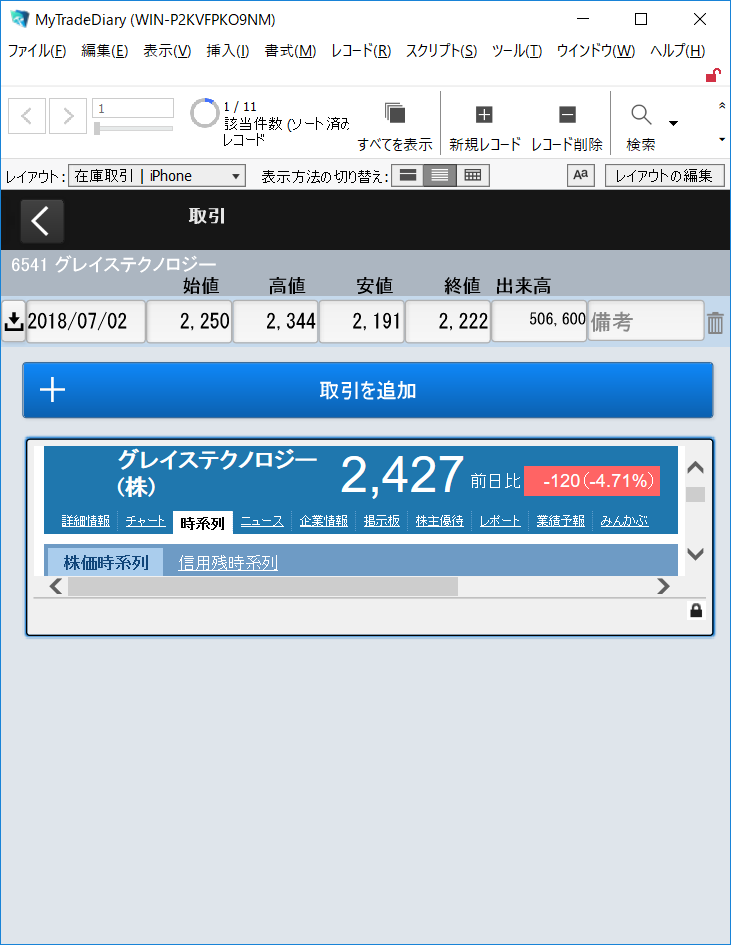The height and width of the screenshot is (945, 731).
Task: Open 詳細情報 tab in web viewer
Action: [x=86, y=521]
